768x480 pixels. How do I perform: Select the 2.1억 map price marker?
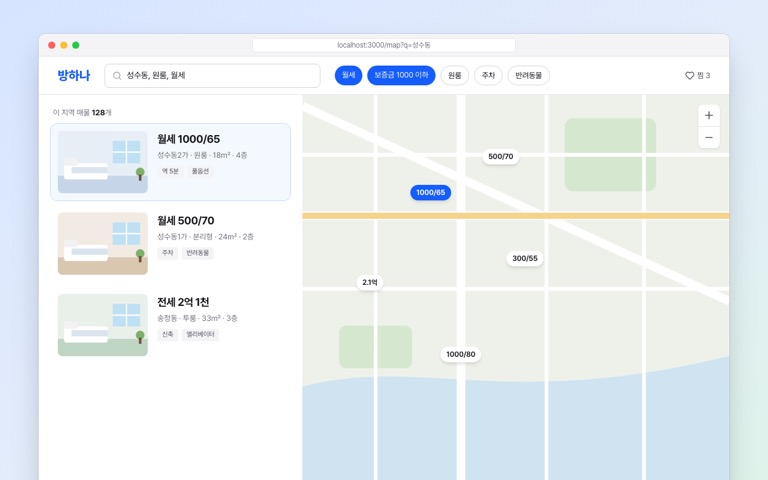click(x=370, y=282)
